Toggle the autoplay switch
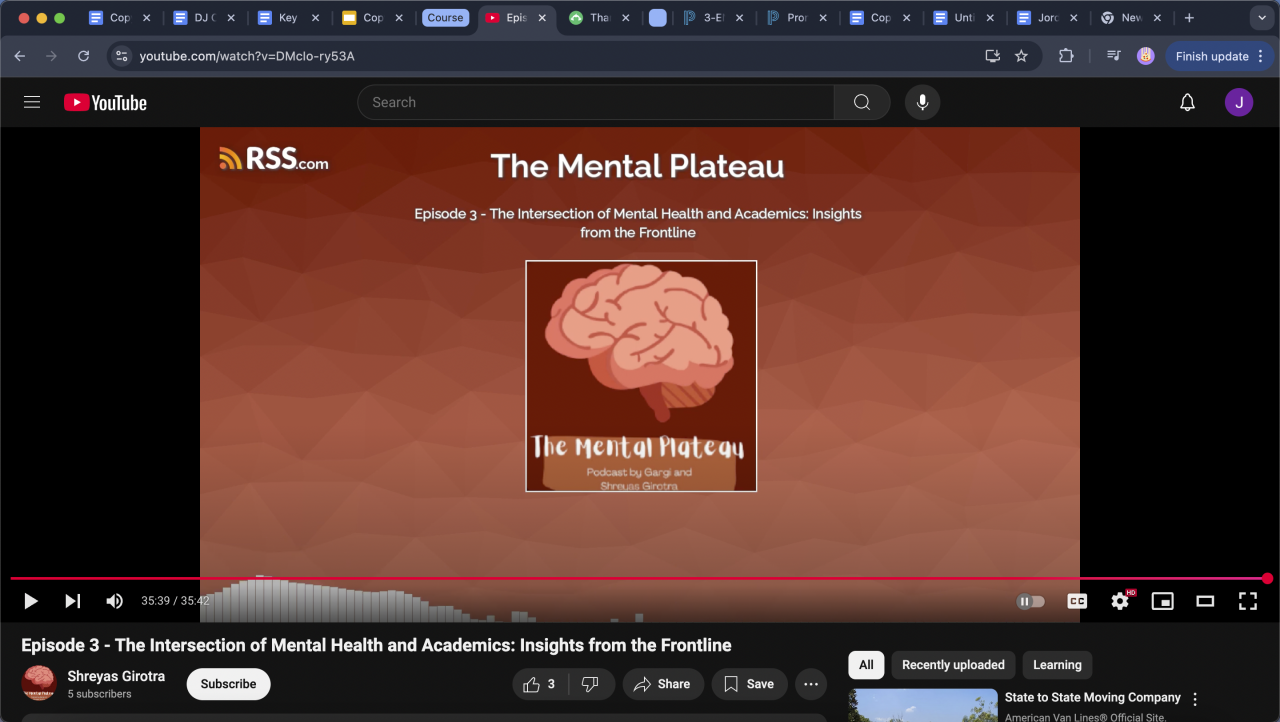The image size is (1280, 722). point(1030,601)
